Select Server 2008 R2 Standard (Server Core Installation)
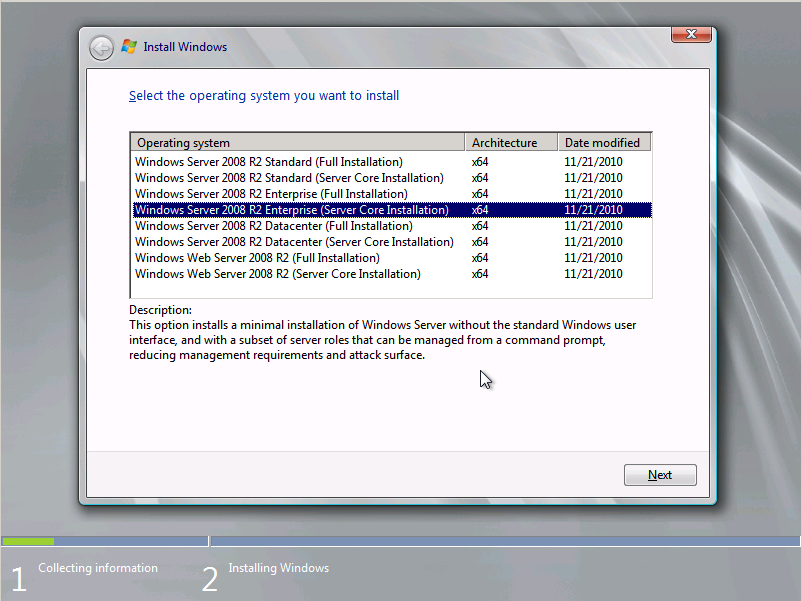 [x=289, y=178]
